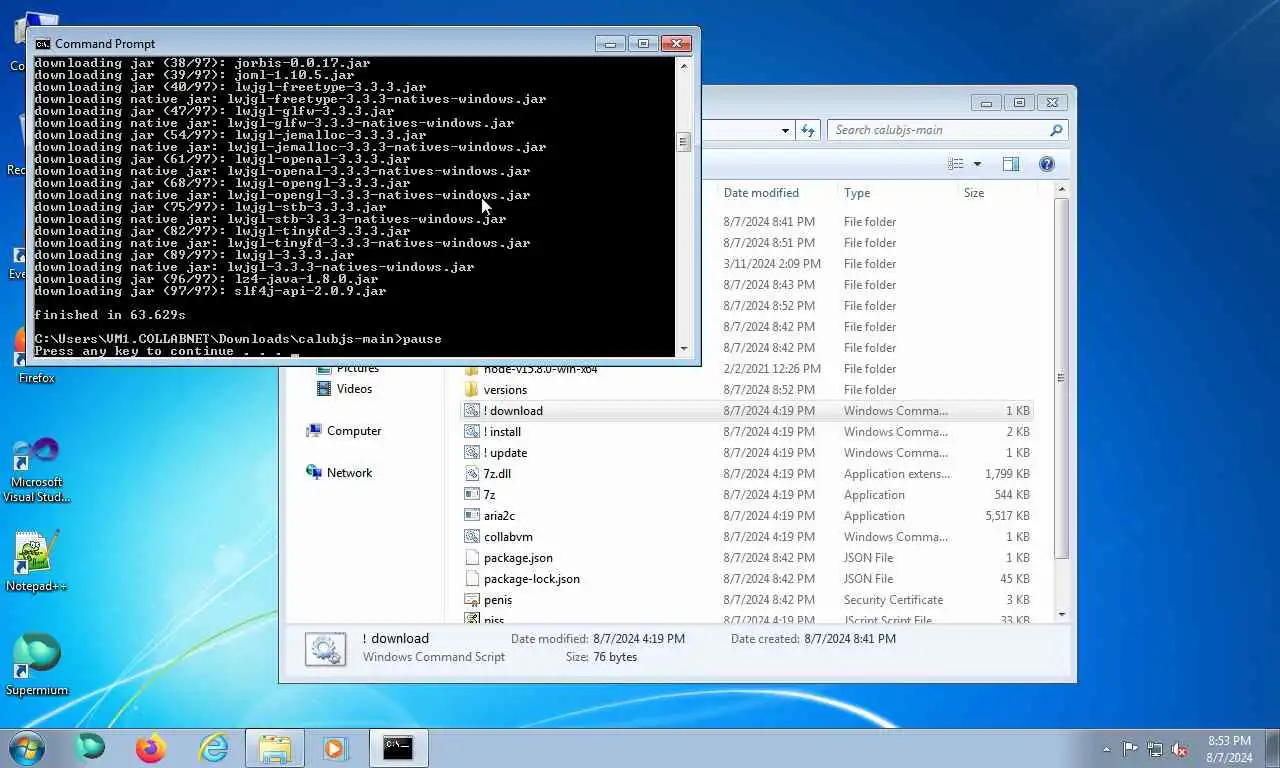Close the Command Prompt window
This screenshot has height=768, width=1280.
tap(677, 44)
